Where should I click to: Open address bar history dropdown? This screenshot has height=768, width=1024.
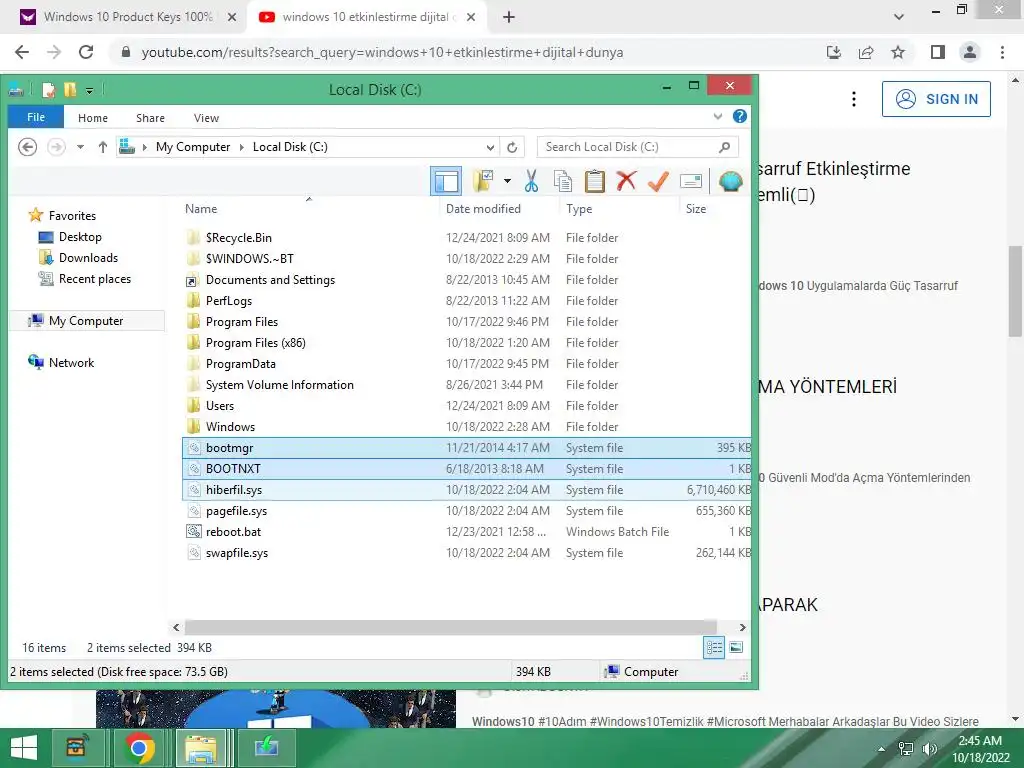pyautogui.click(x=490, y=147)
